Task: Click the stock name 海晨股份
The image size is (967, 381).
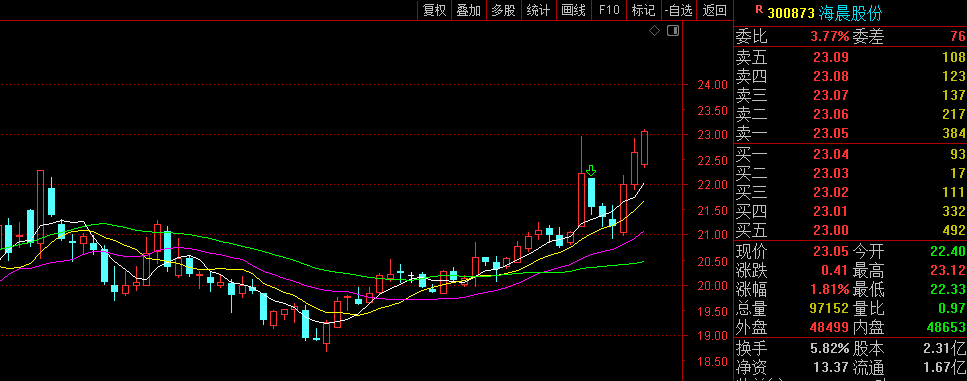Action: pos(850,13)
